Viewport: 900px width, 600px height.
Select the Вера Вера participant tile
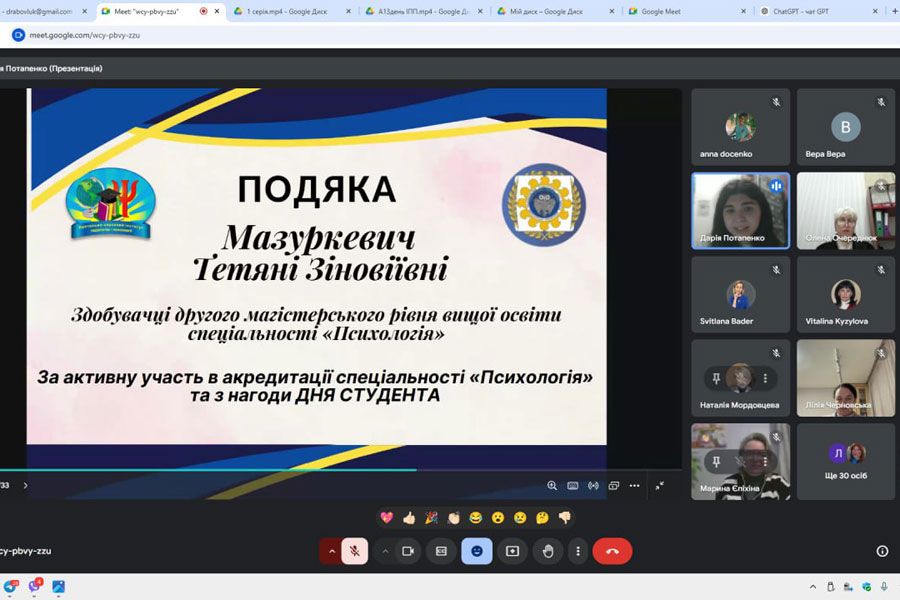pos(845,127)
